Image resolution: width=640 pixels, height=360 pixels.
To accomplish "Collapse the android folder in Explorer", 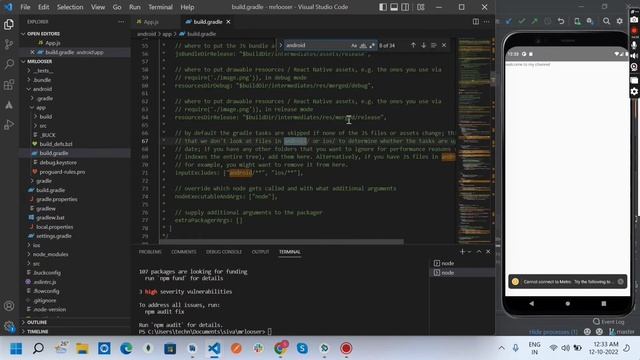I will click(42, 89).
